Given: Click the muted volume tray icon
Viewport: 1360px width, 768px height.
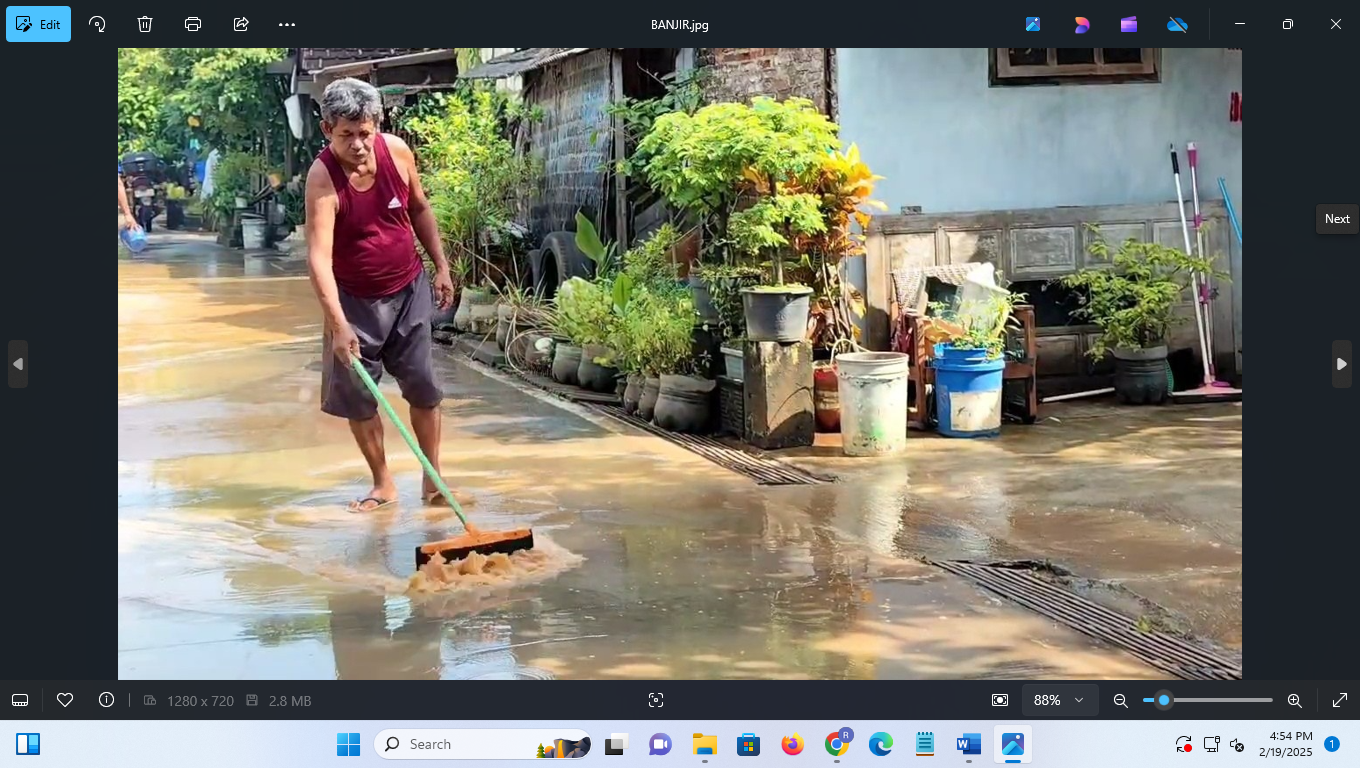Looking at the screenshot, I should pos(1237,744).
